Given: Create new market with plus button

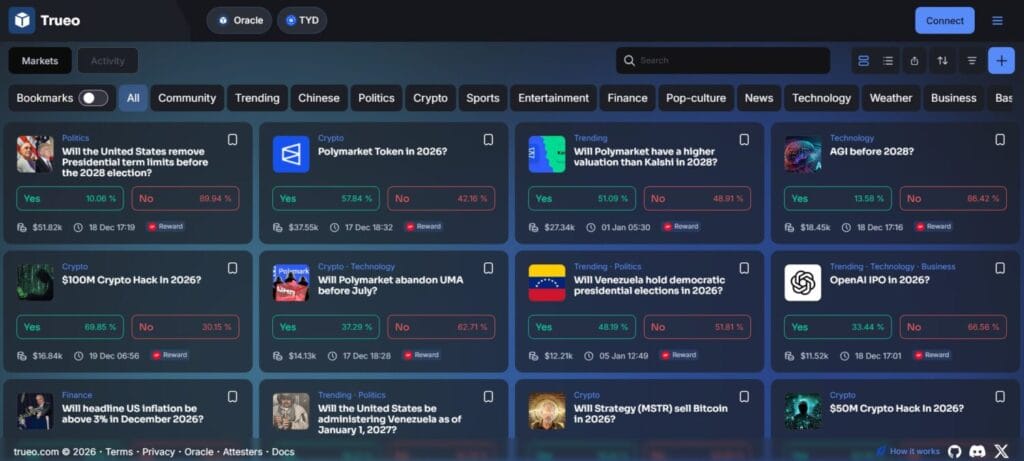Looking at the screenshot, I should [1001, 61].
